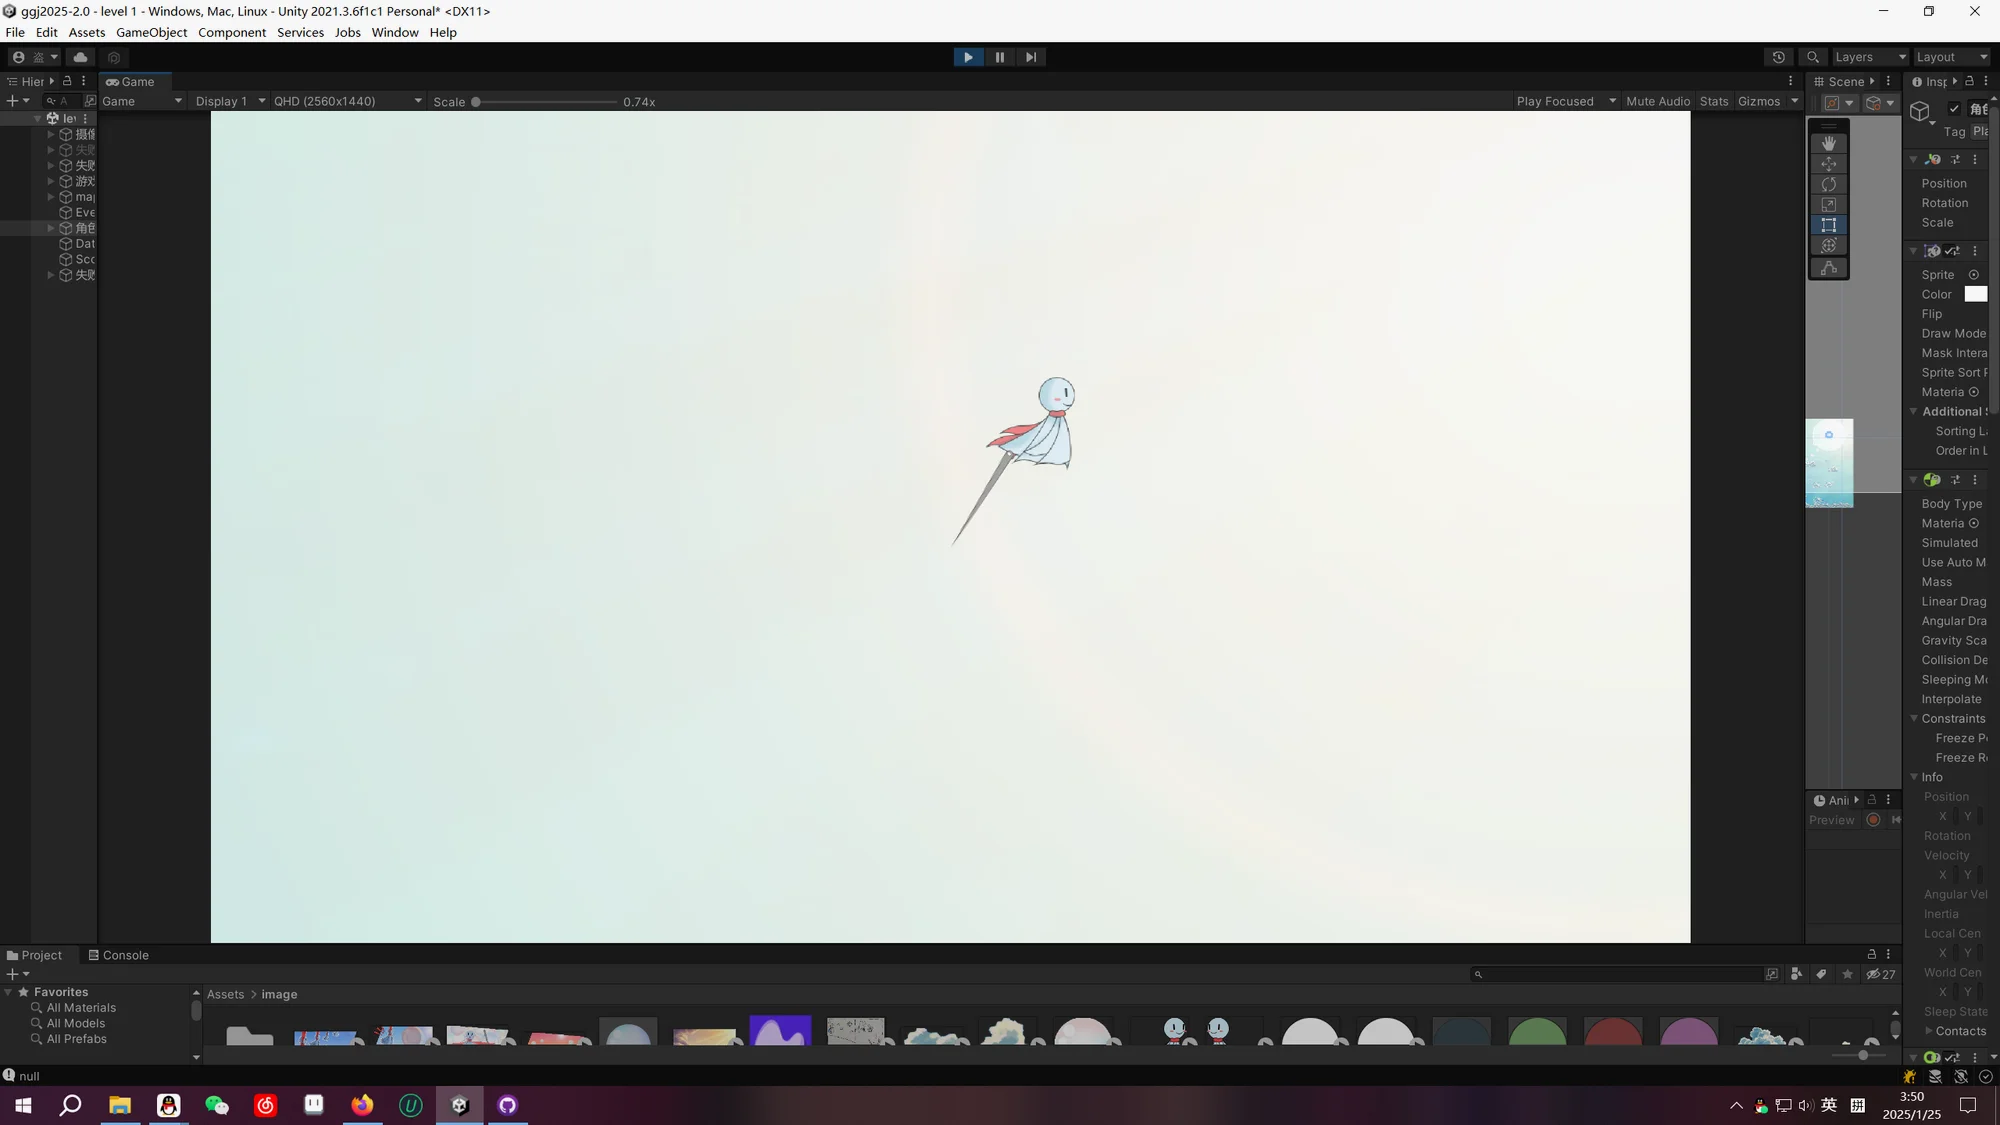Select the Move tool in the Scene toolbar
Viewport: 2000px width, 1125px height.
pos(1829,164)
